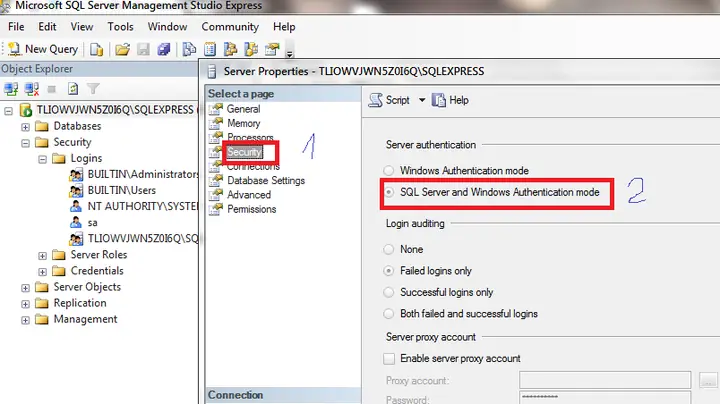Click the Save disk icon in toolbar
Viewport: 720px width, 404px height.
tap(143, 49)
